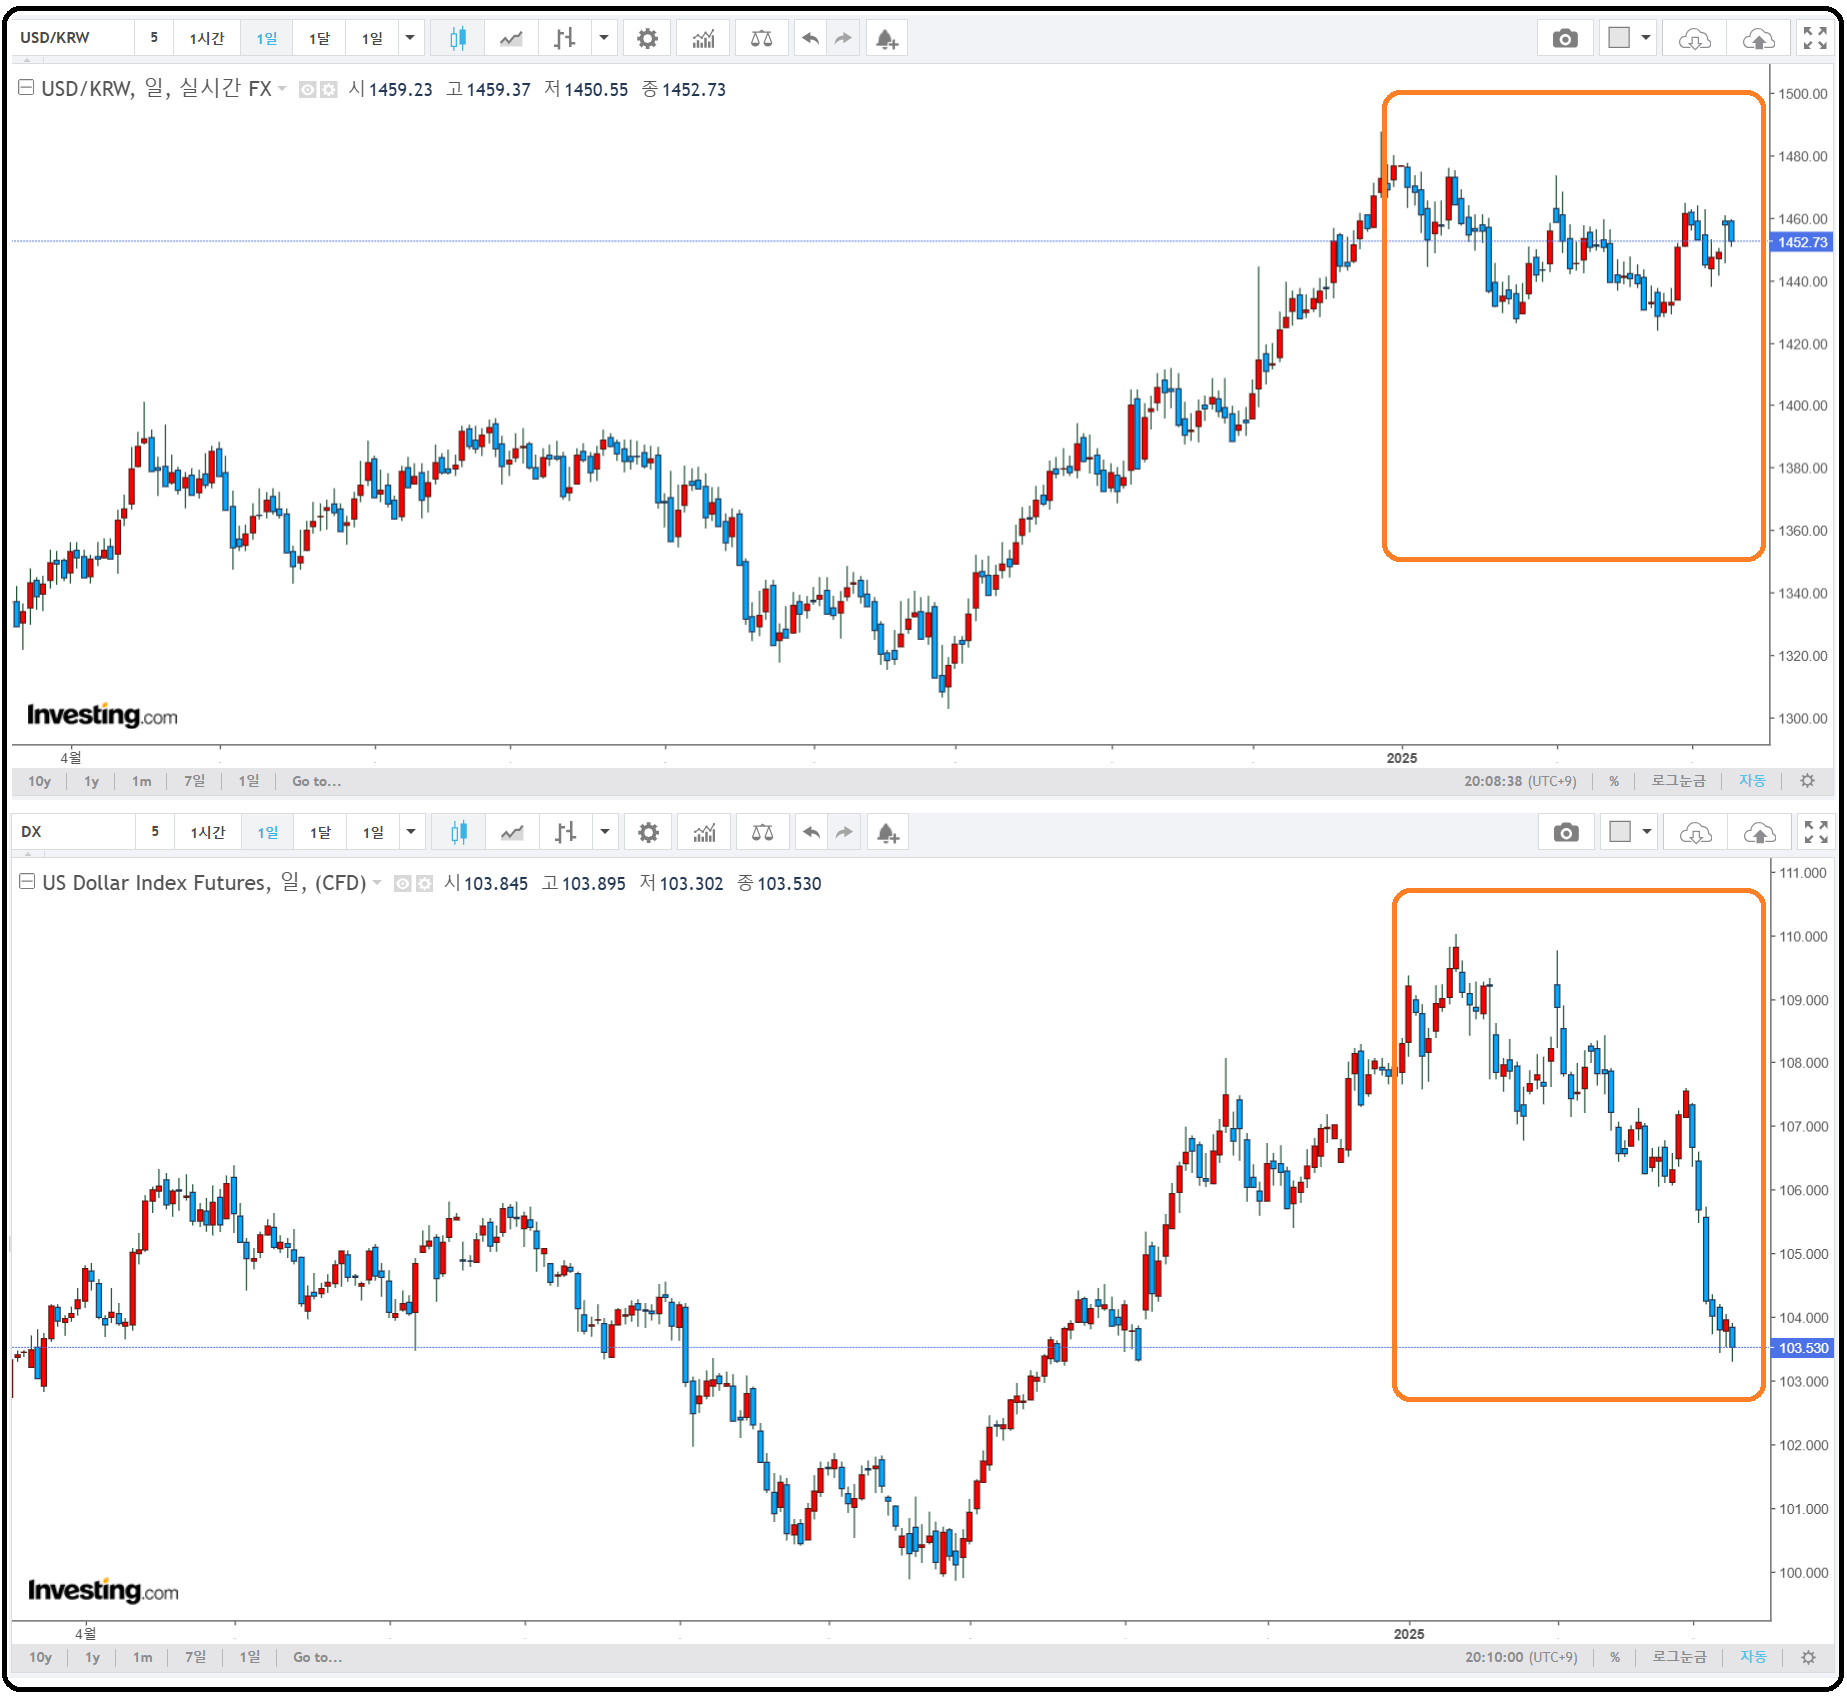
Task: Undo last action on DX chart
Action: 812,832
